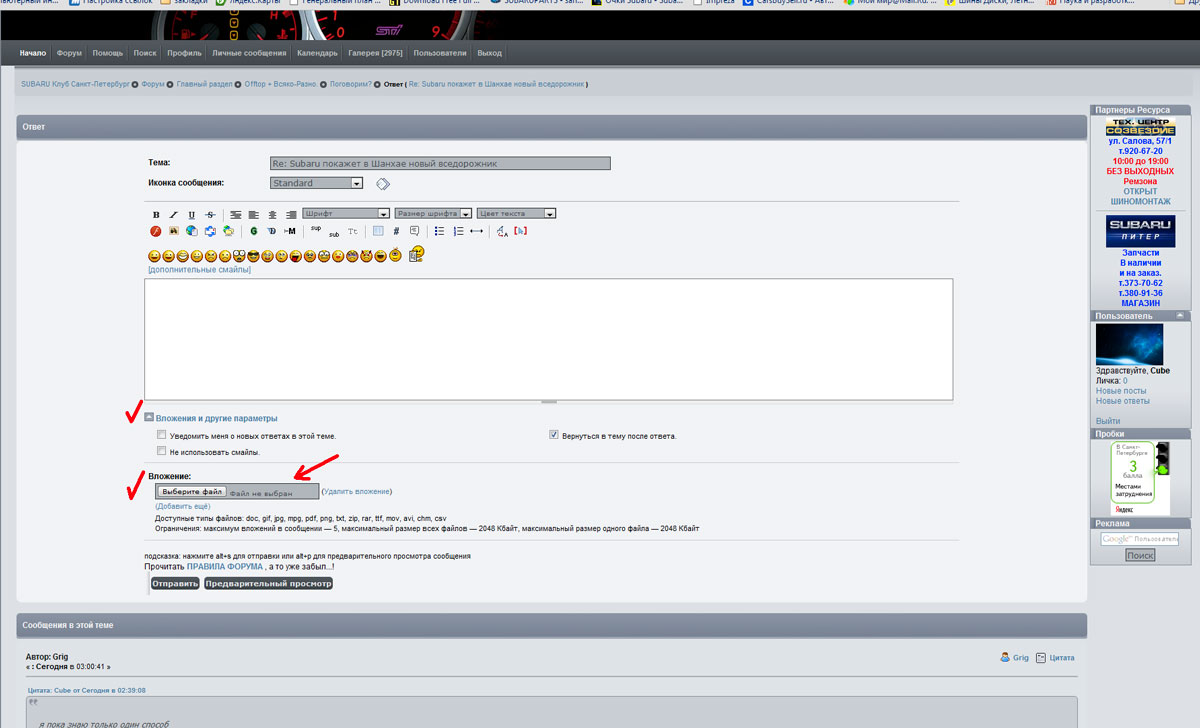Uncheck 'Вернуться в тему после ответа'
1200x728 pixels.
(x=554, y=436)
